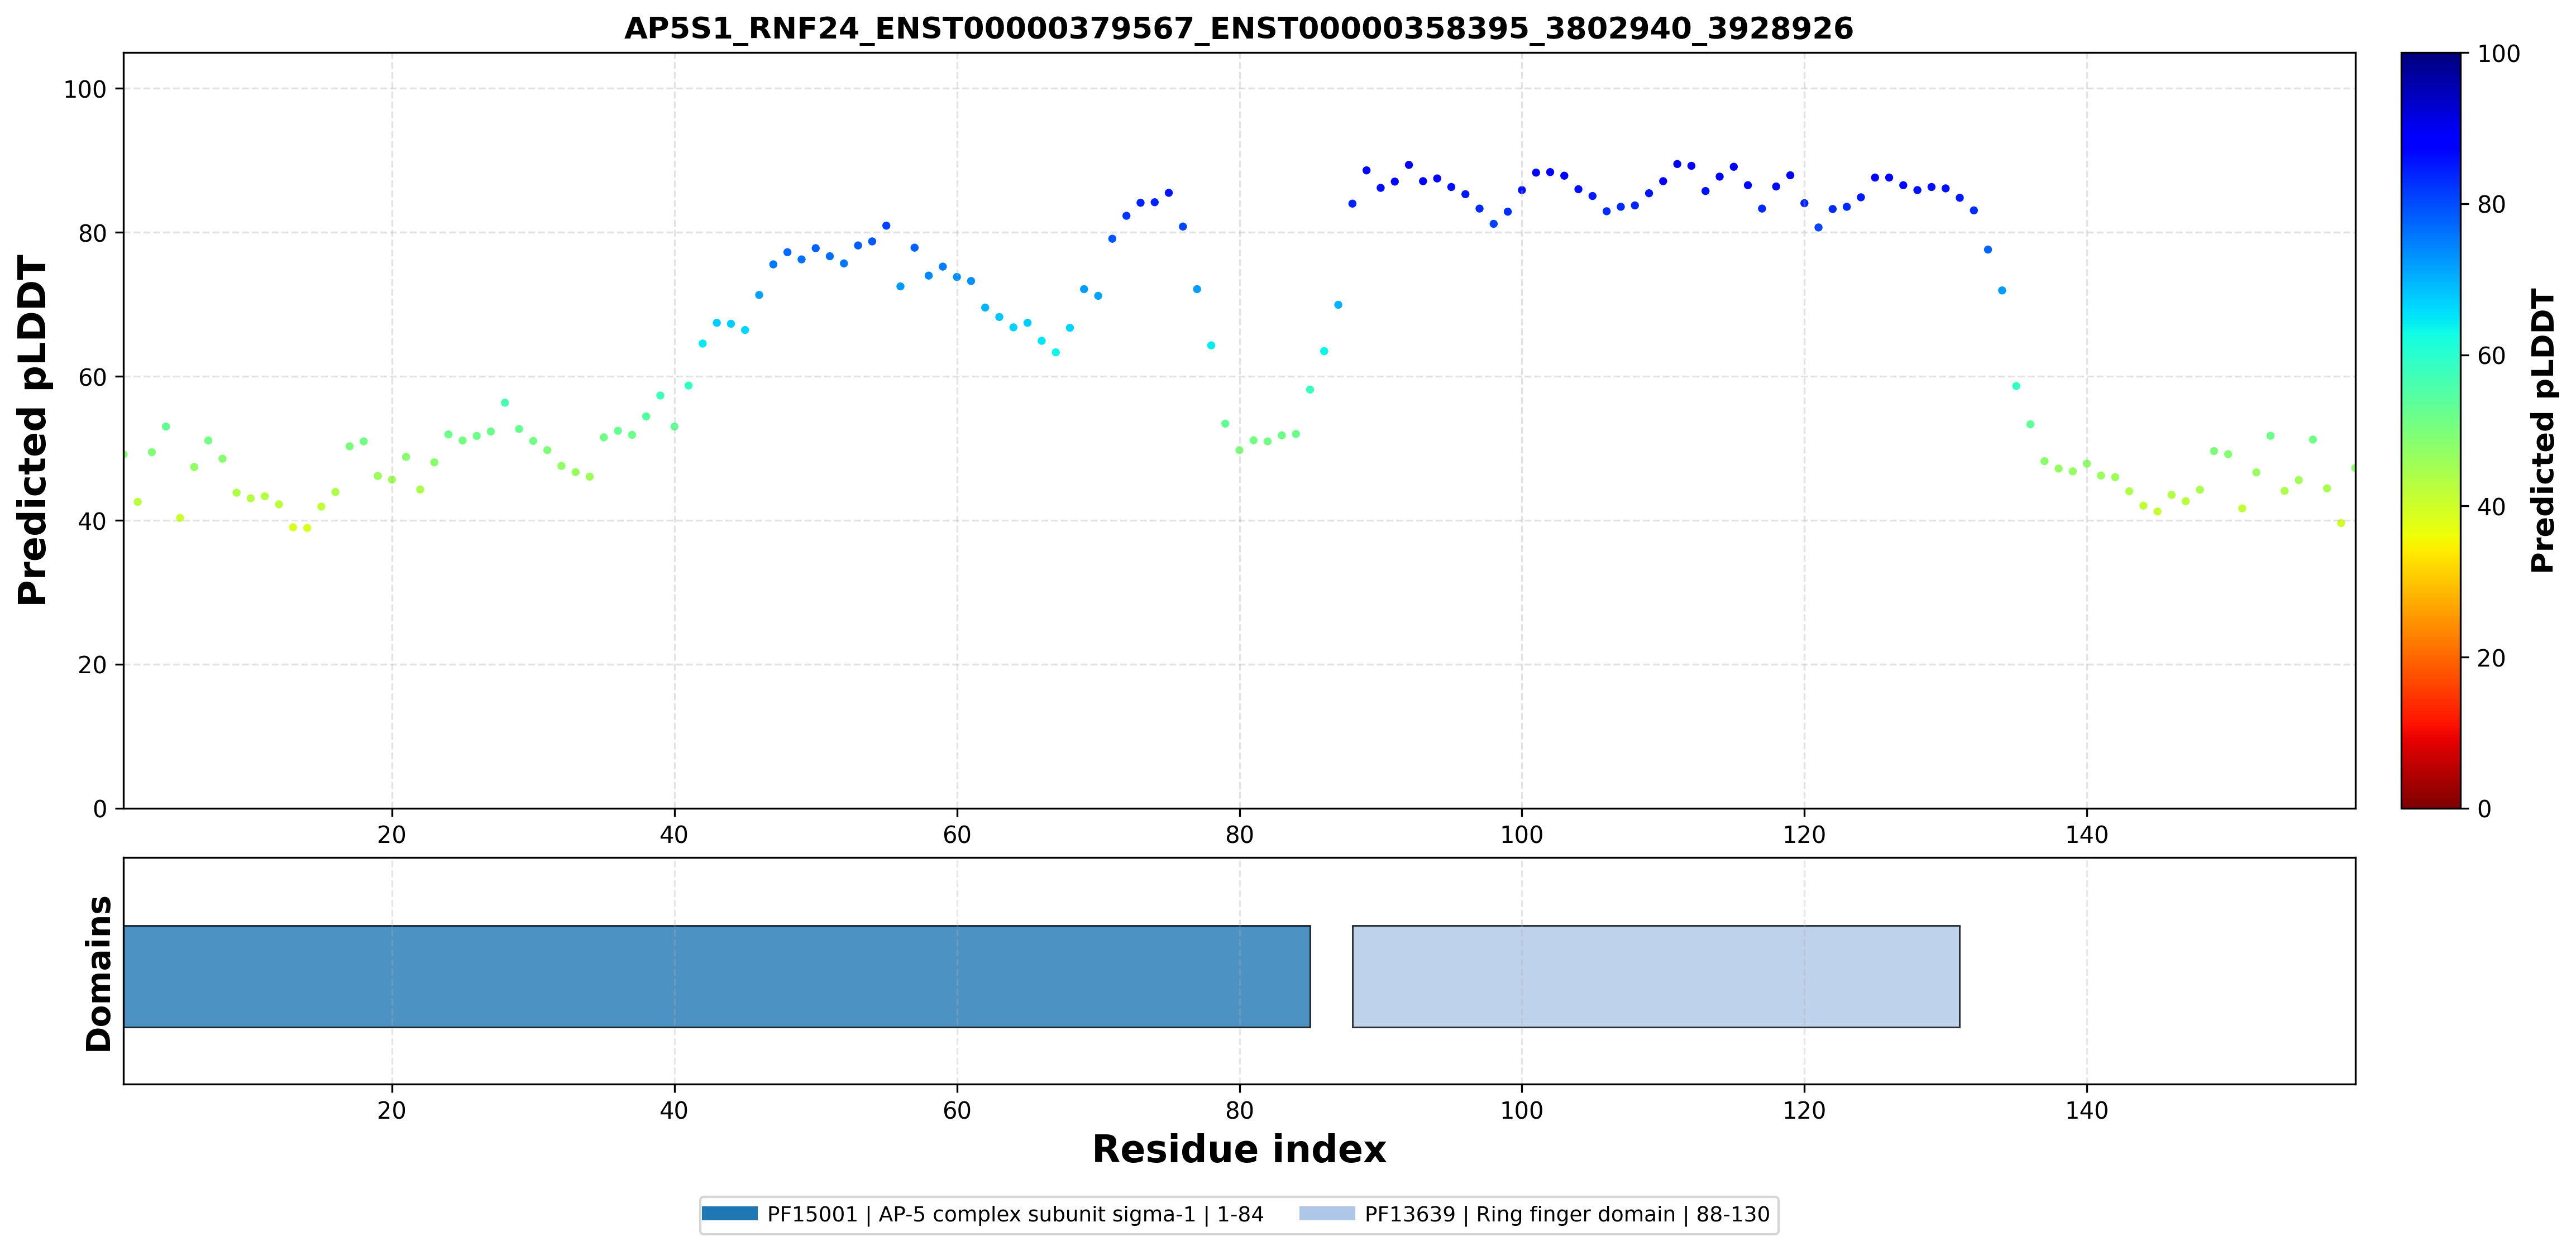Click the Residue index axis label
This screenshot has height=1251, width=2576.
1239,1149
